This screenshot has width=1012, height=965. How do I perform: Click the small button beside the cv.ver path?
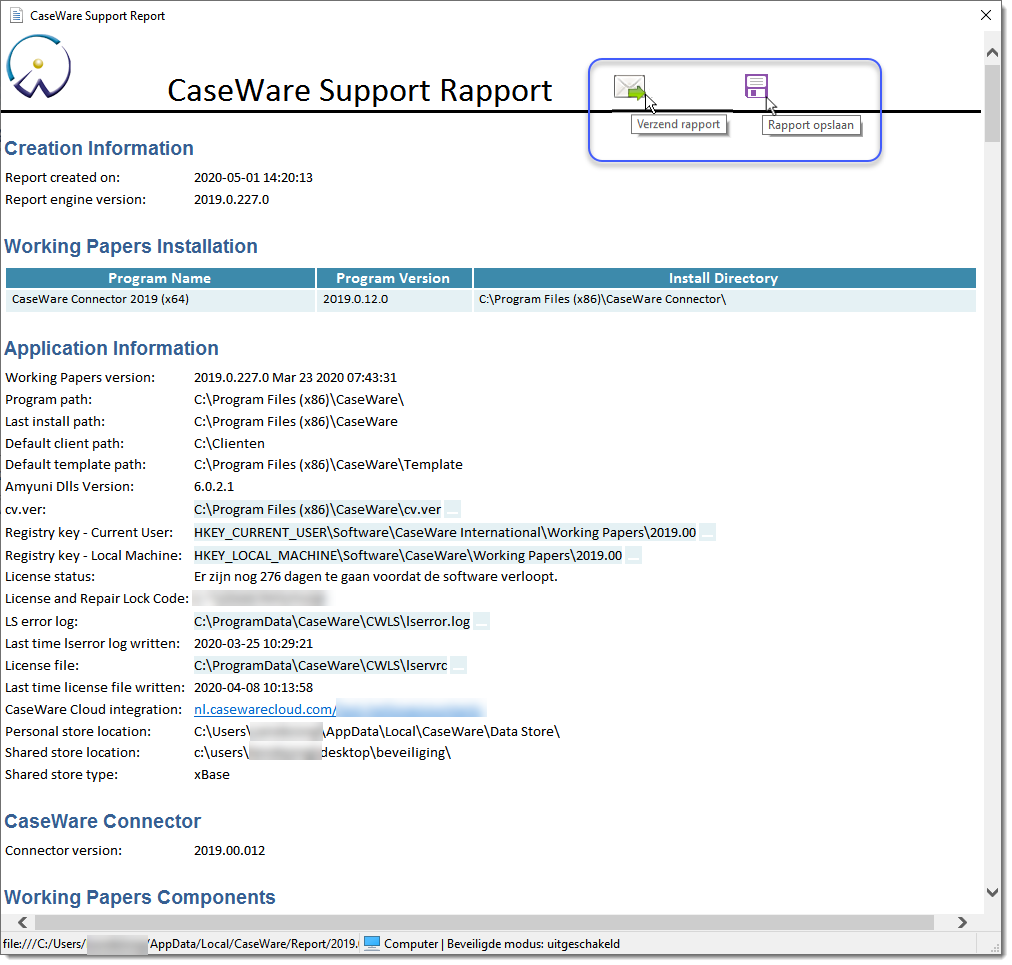coord(452,509)
